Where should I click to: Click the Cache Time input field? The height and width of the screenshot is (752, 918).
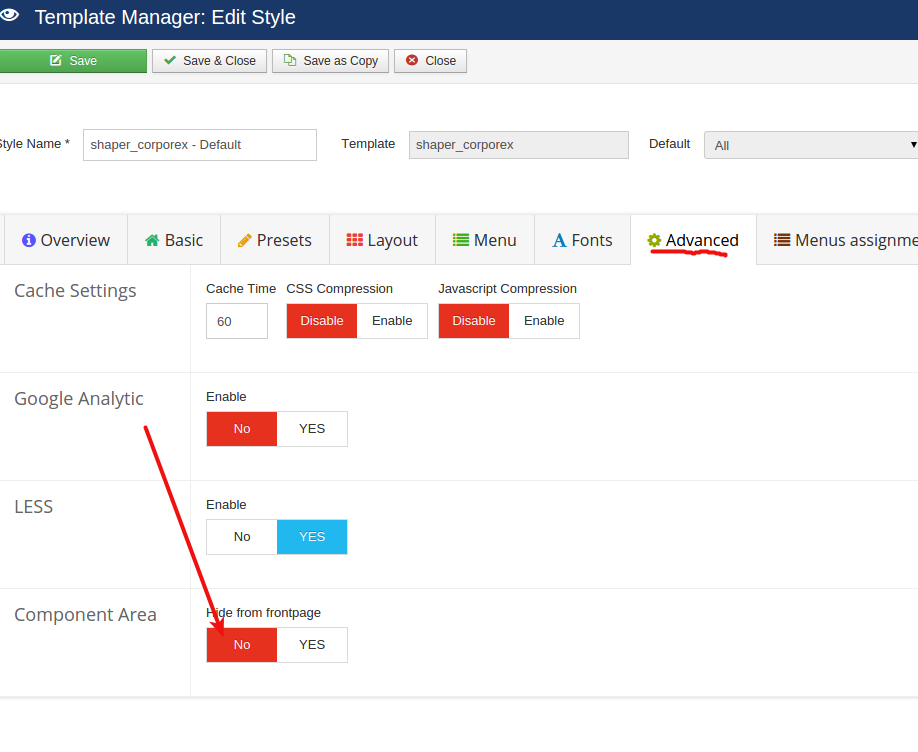coord(236,322)
